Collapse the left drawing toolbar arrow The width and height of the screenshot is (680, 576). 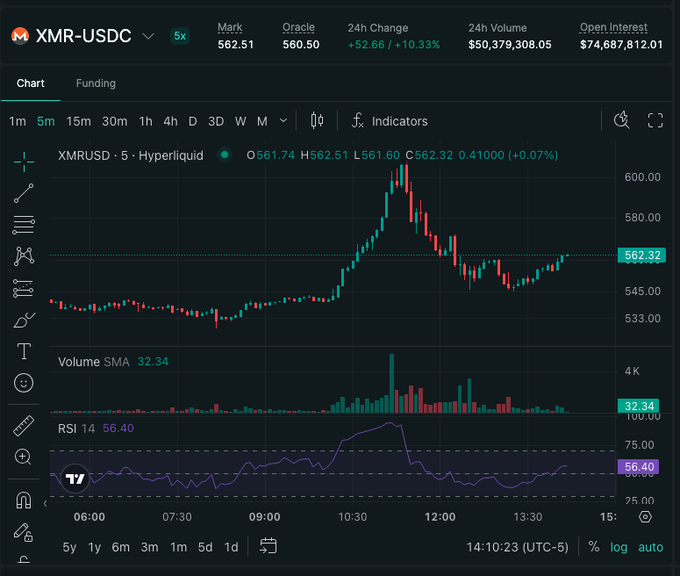tap(45, 504)
